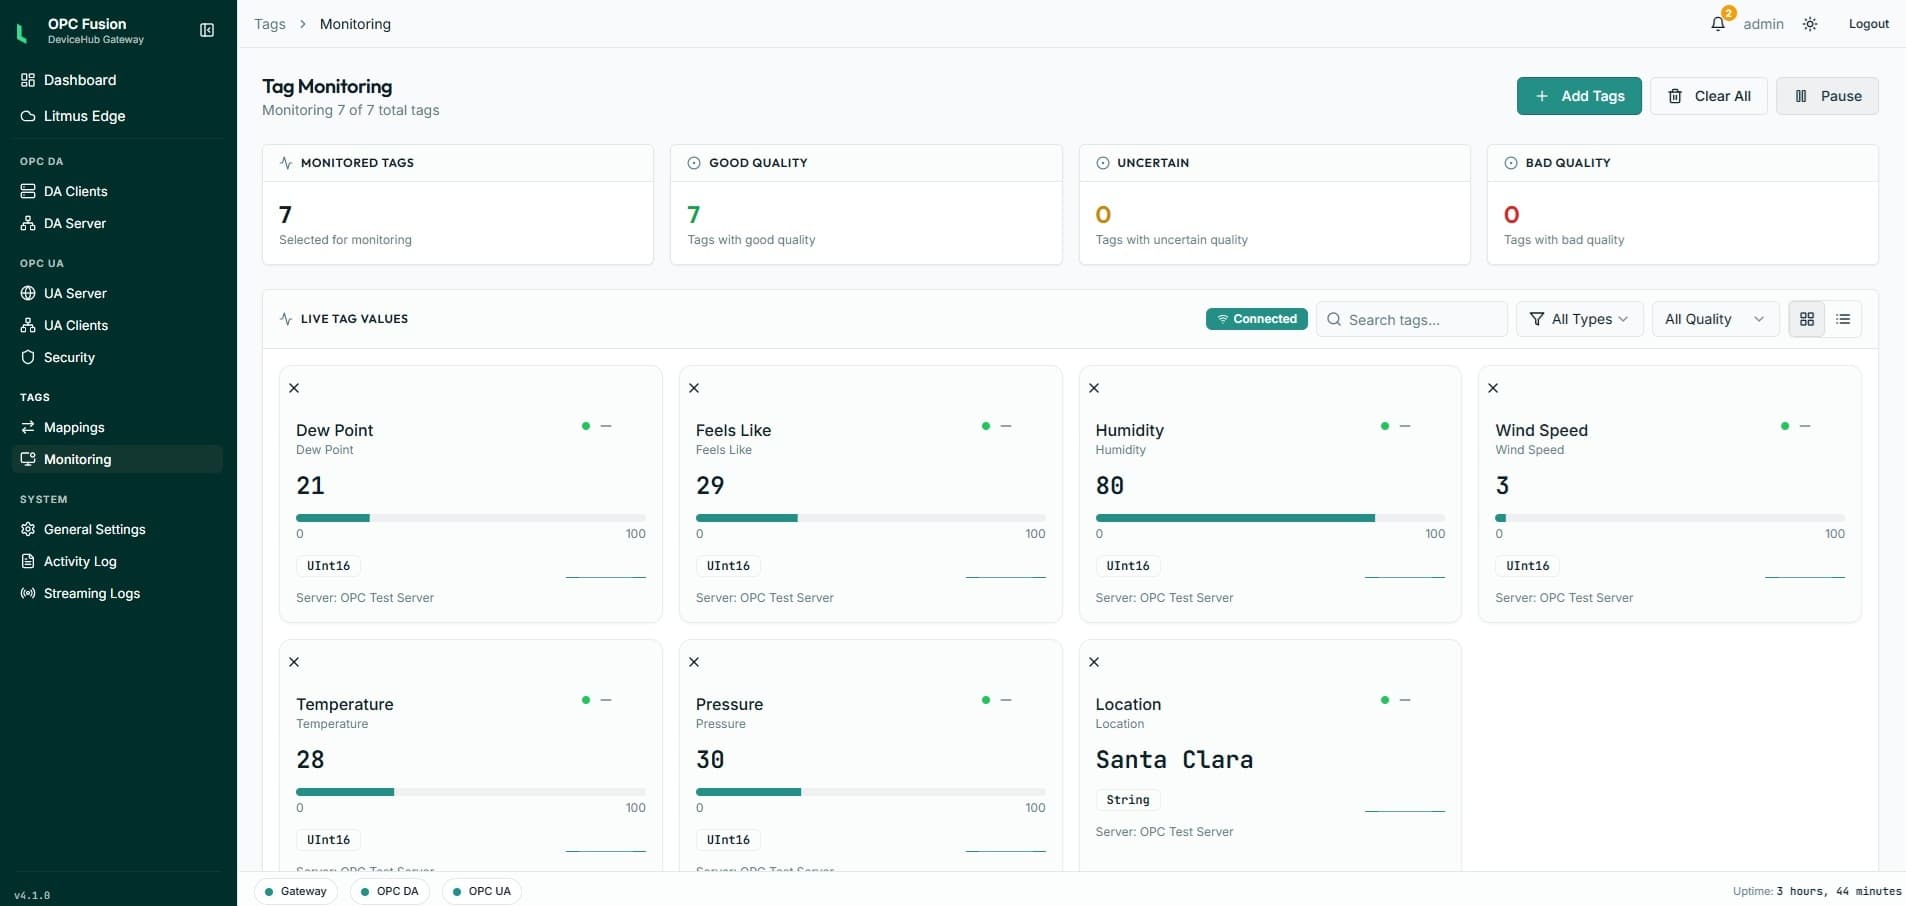Click the Dashboard grid icon
The width and height of the screenshot is (1906, 906).
pyautogui.click(x=28, y=80)
